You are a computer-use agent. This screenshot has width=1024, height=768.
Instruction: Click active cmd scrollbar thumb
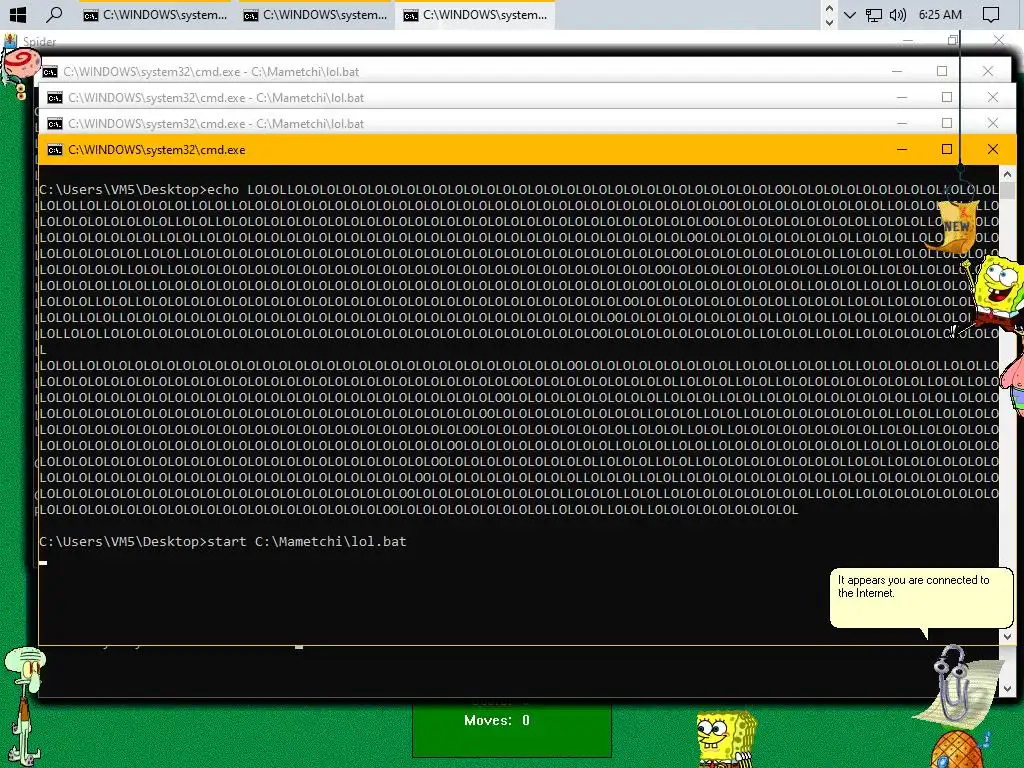tap(1006, 191)
